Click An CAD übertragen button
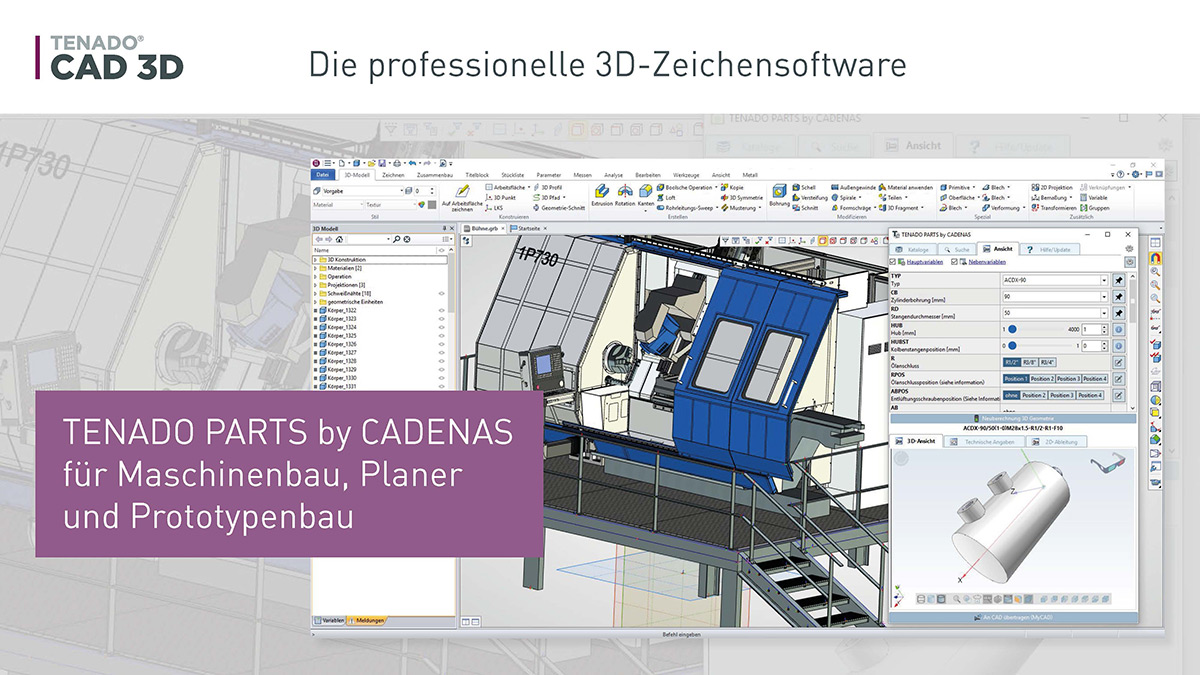This screenshot has height=675, width=1200. 1013,618
